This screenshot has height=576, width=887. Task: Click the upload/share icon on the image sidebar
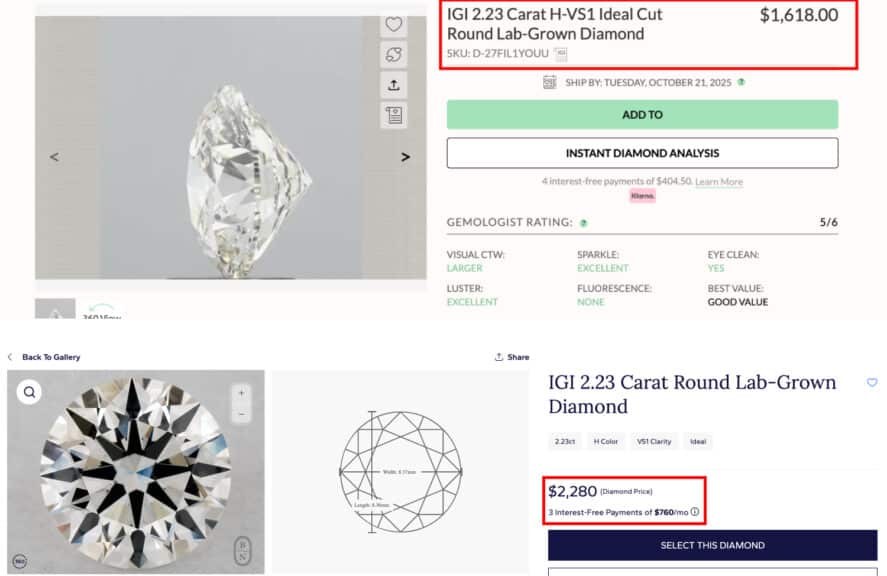[394, 86]
